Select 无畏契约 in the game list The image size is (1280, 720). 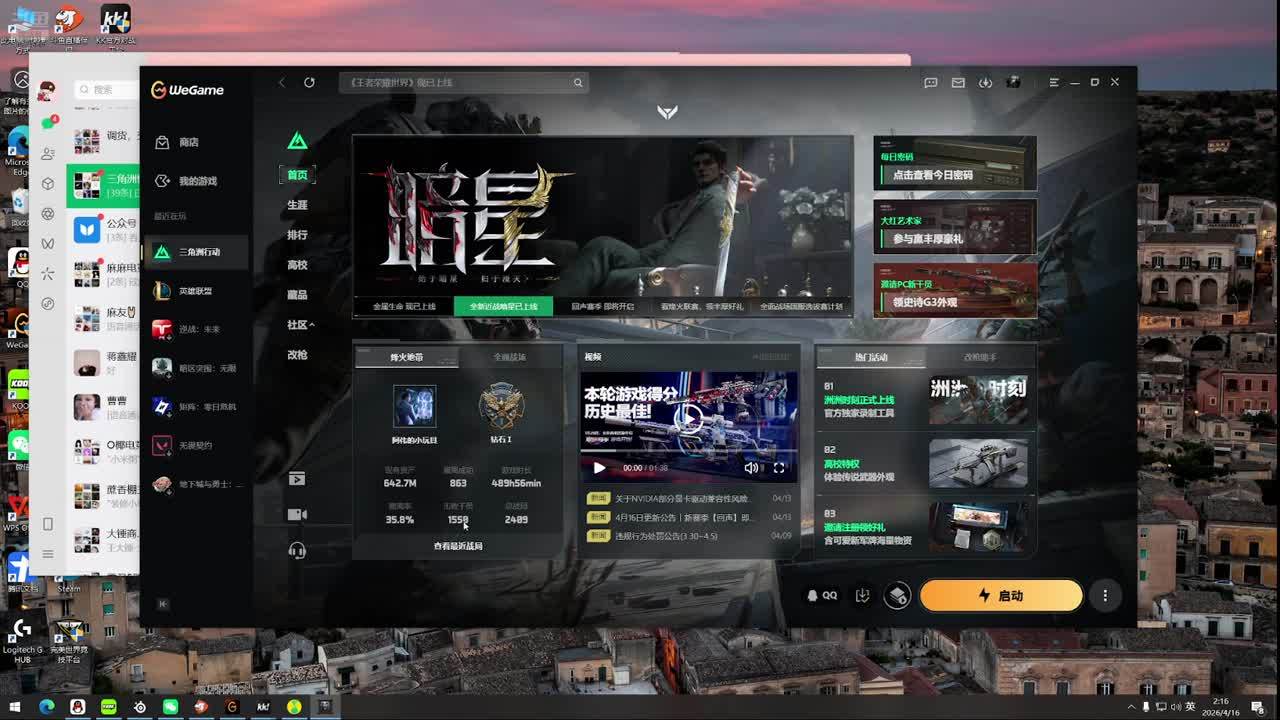click(x=196, y=445)
